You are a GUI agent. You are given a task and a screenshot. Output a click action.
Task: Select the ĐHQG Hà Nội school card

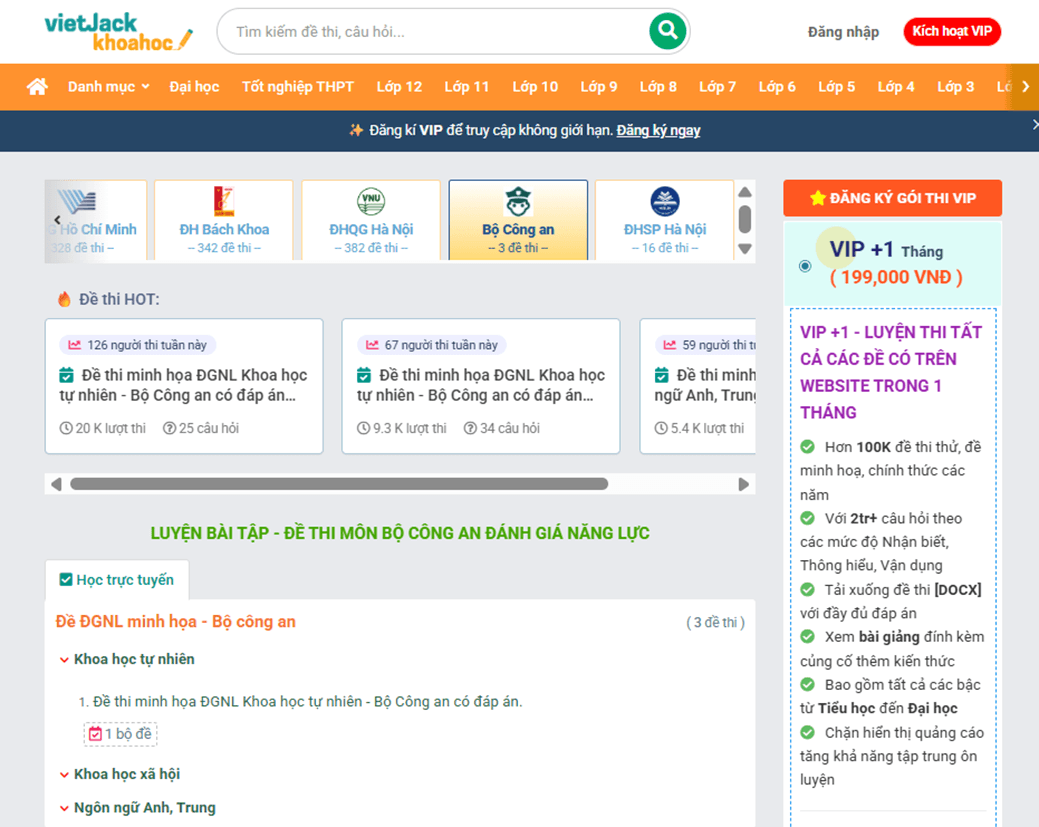pos(370,221)
